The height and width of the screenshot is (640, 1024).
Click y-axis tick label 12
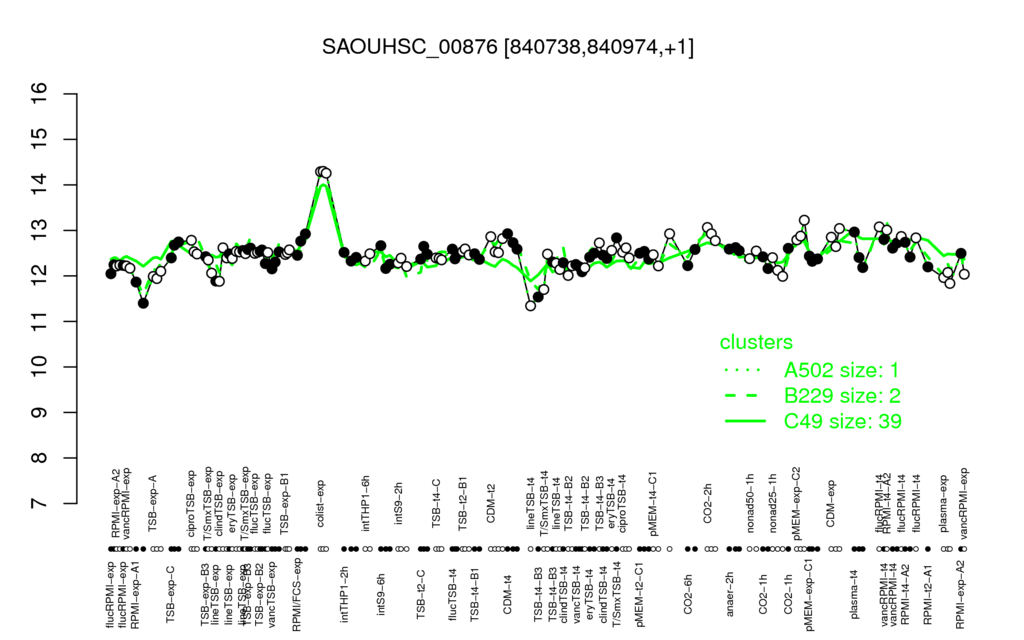(x=40, y=276)
